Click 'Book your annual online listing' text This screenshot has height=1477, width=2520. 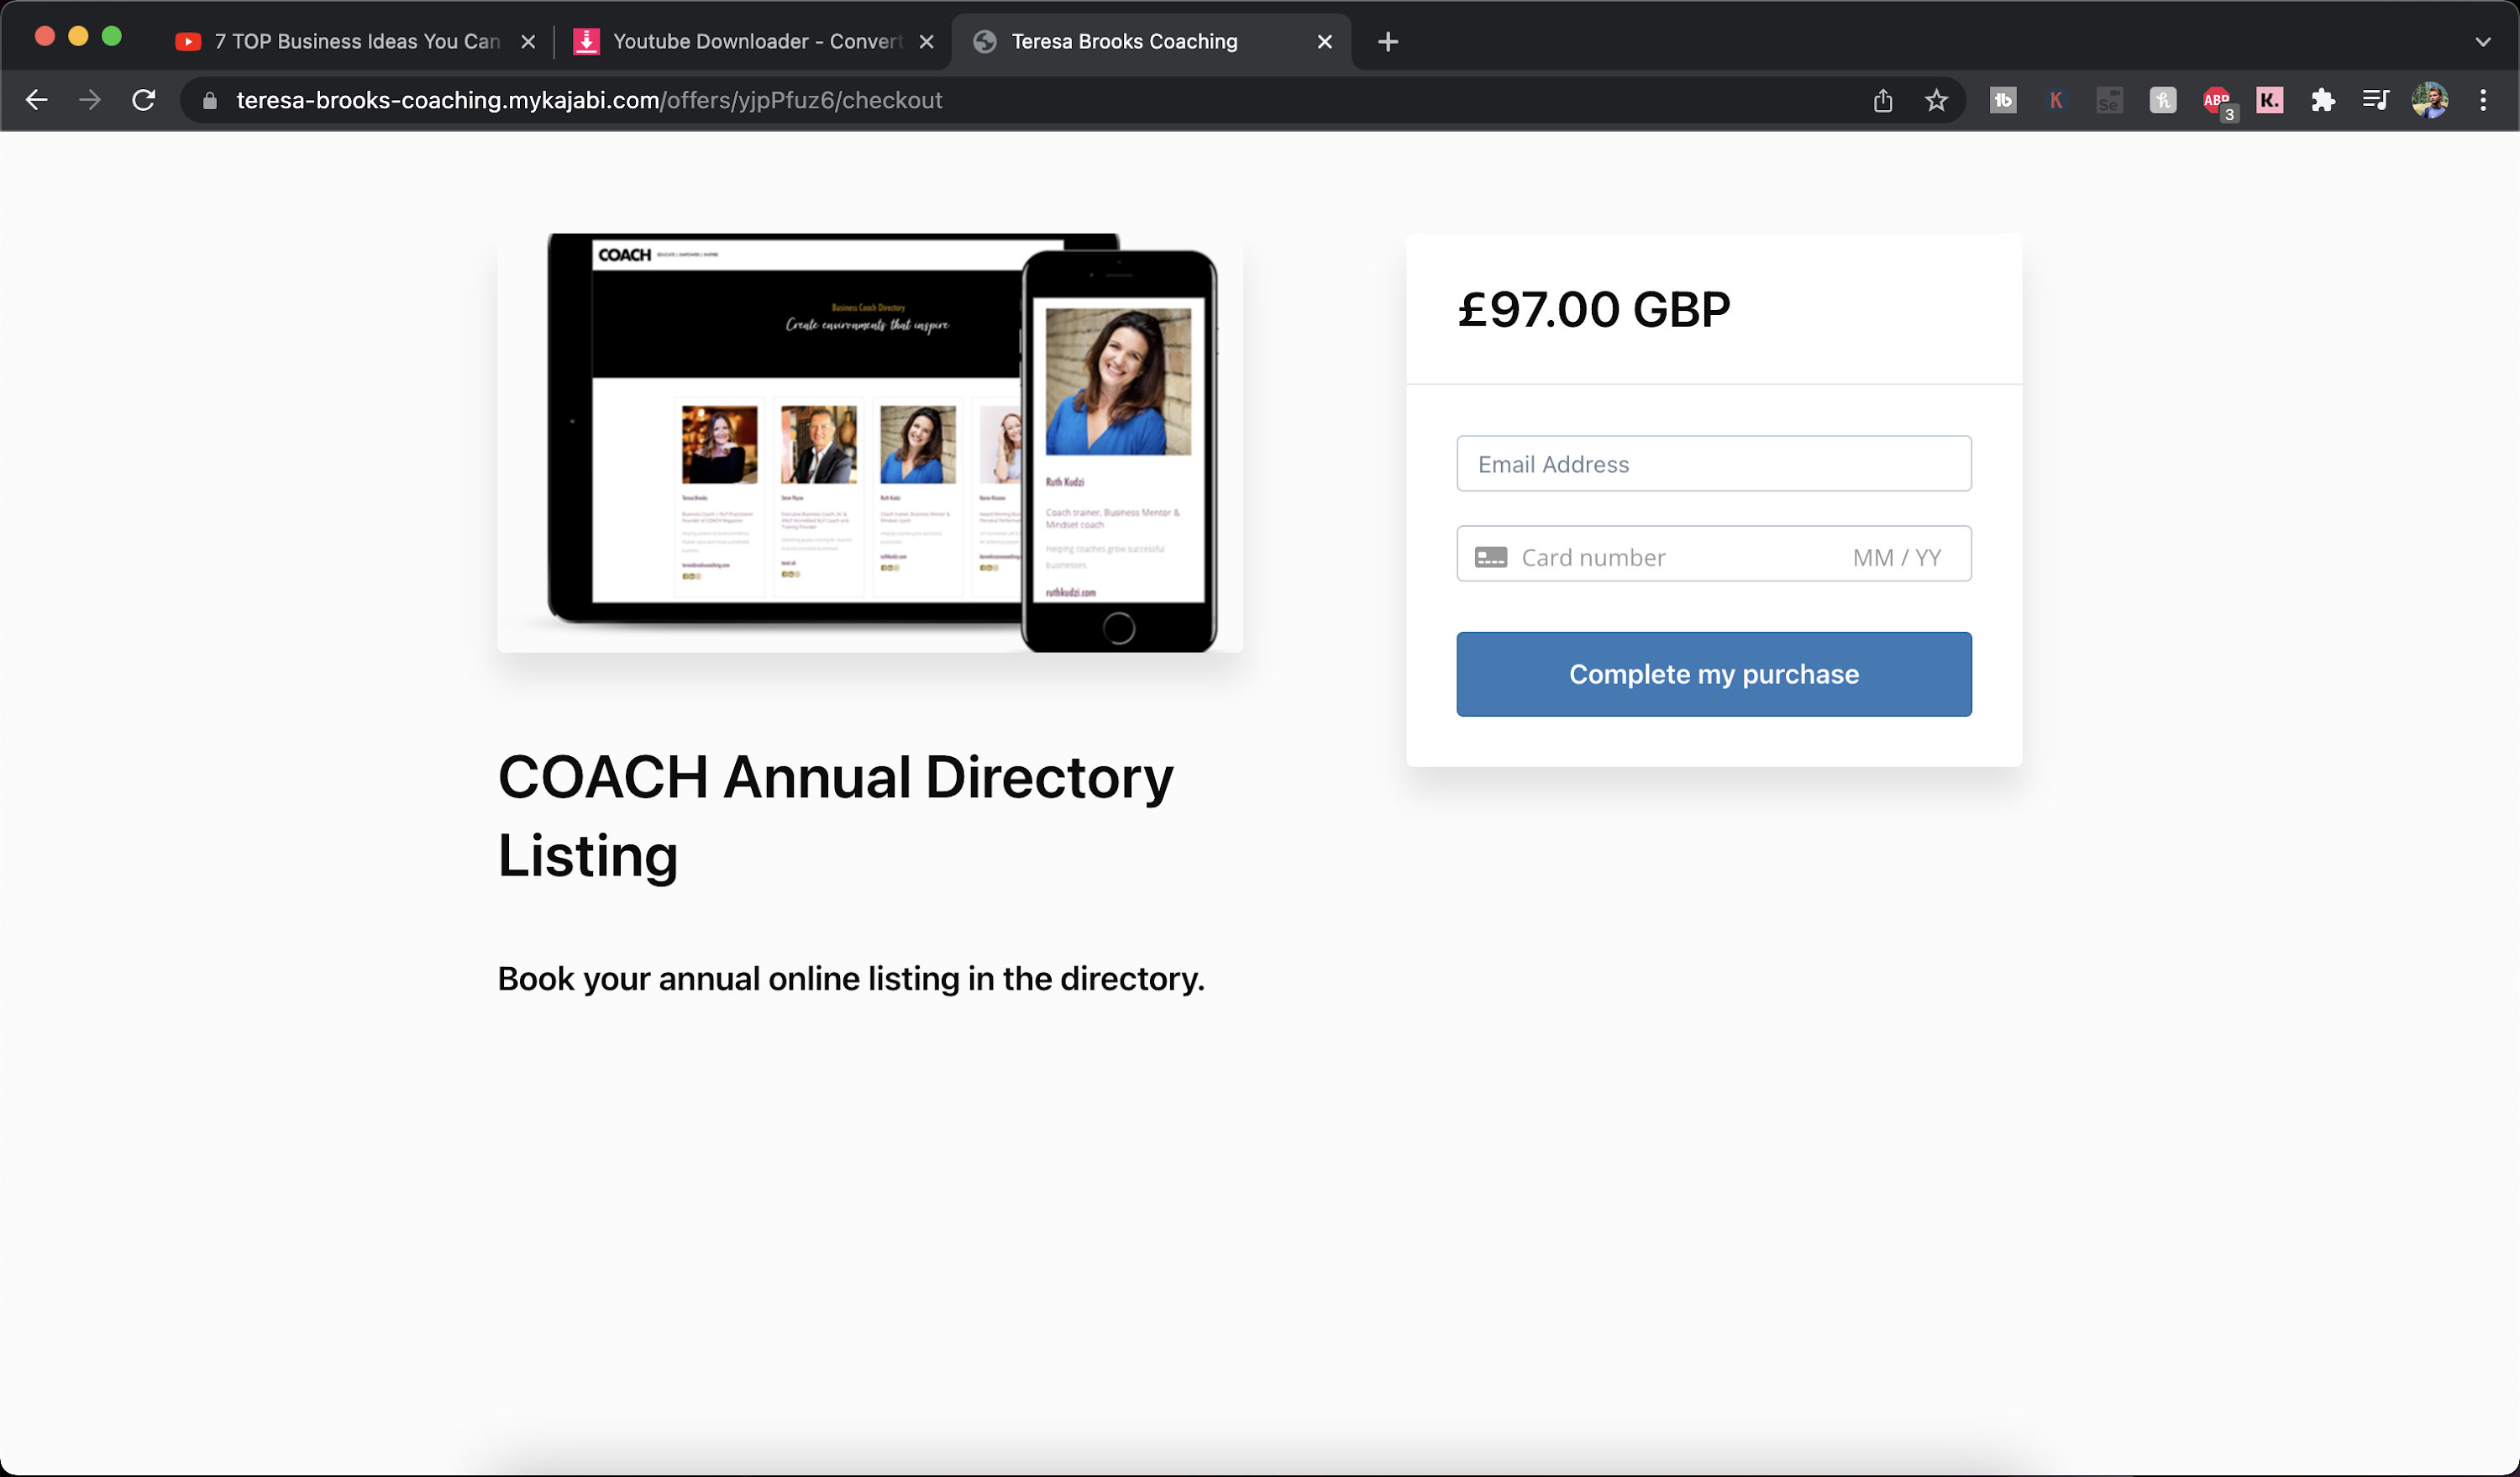(851, 978)
